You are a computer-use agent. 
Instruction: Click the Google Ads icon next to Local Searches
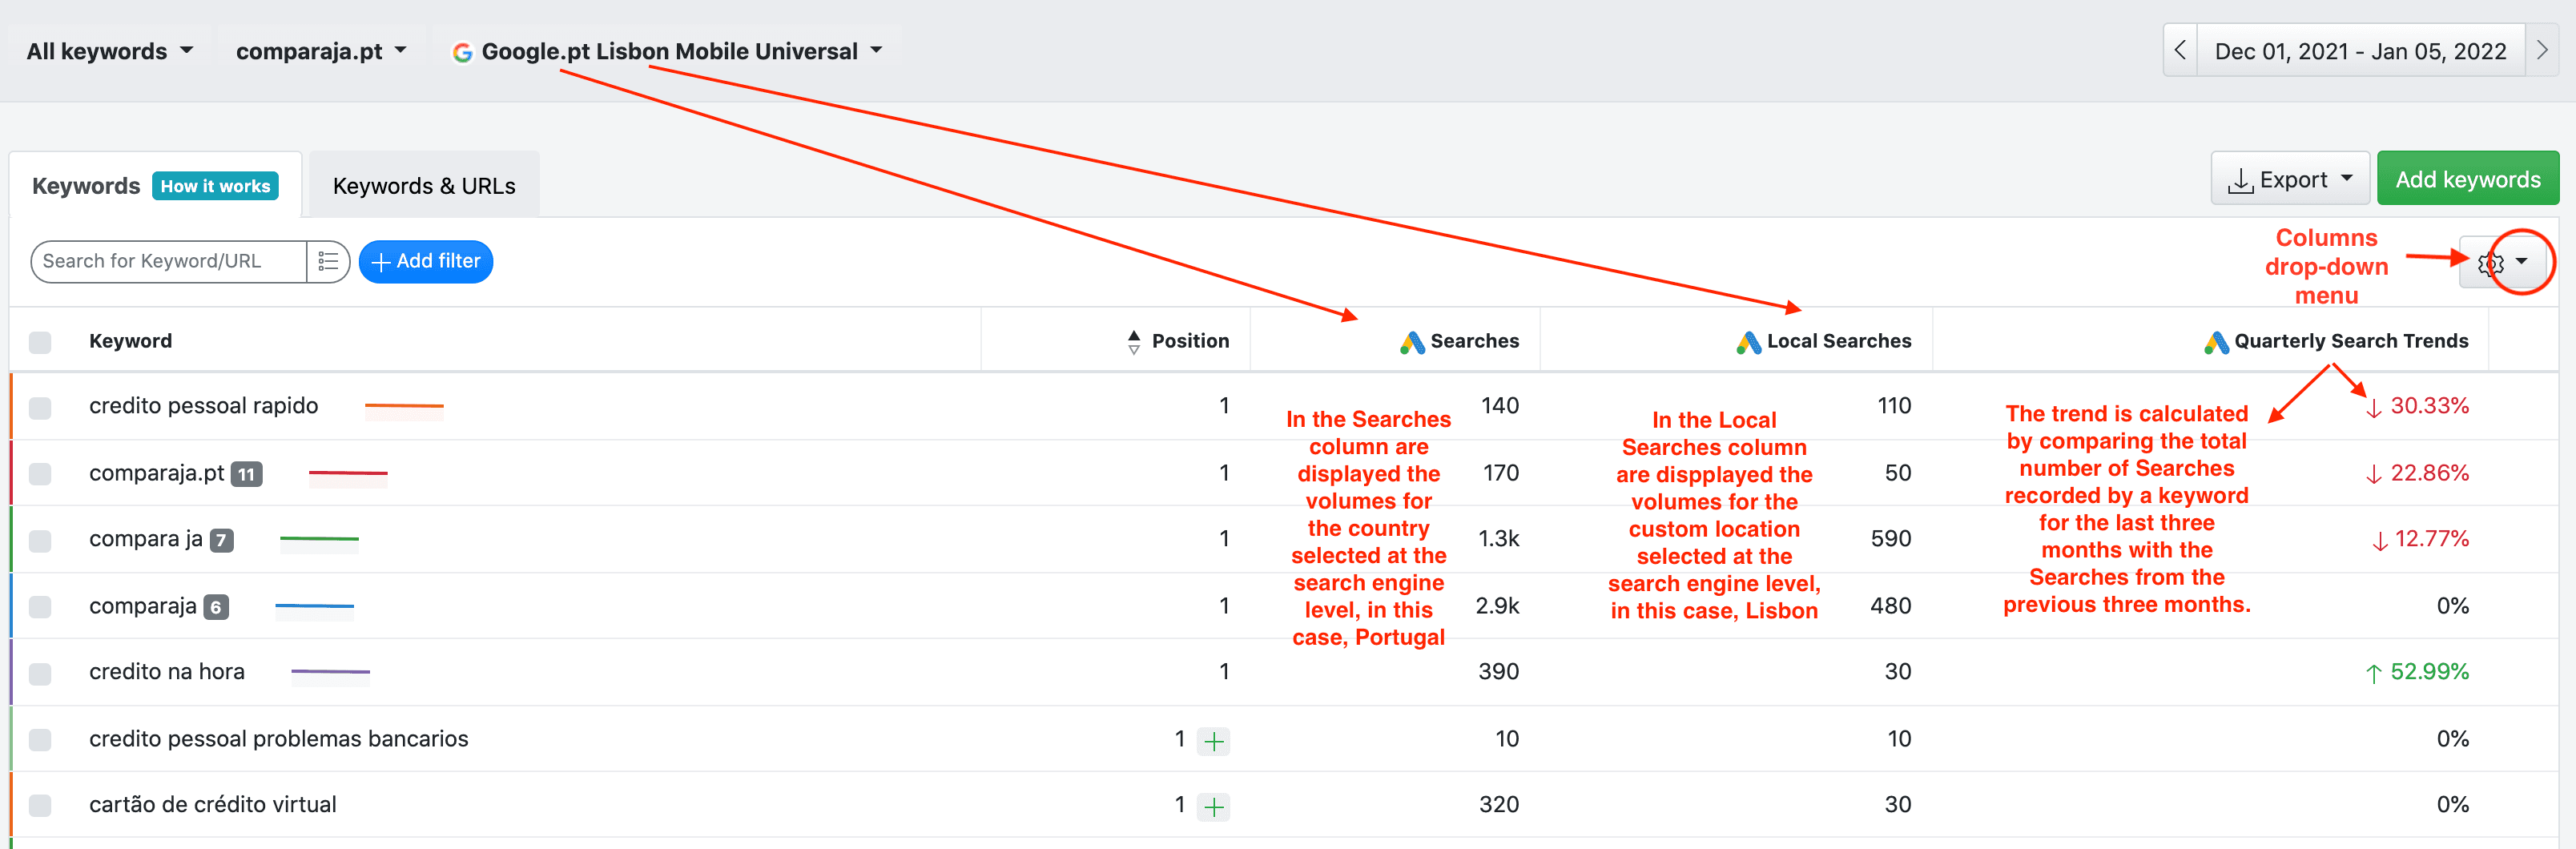(x=1748, y=342)
